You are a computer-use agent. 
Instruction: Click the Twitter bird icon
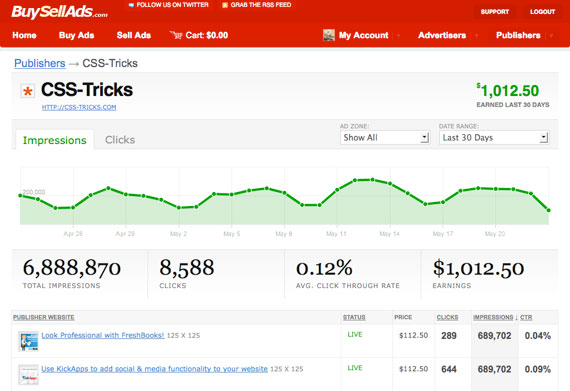131,5
